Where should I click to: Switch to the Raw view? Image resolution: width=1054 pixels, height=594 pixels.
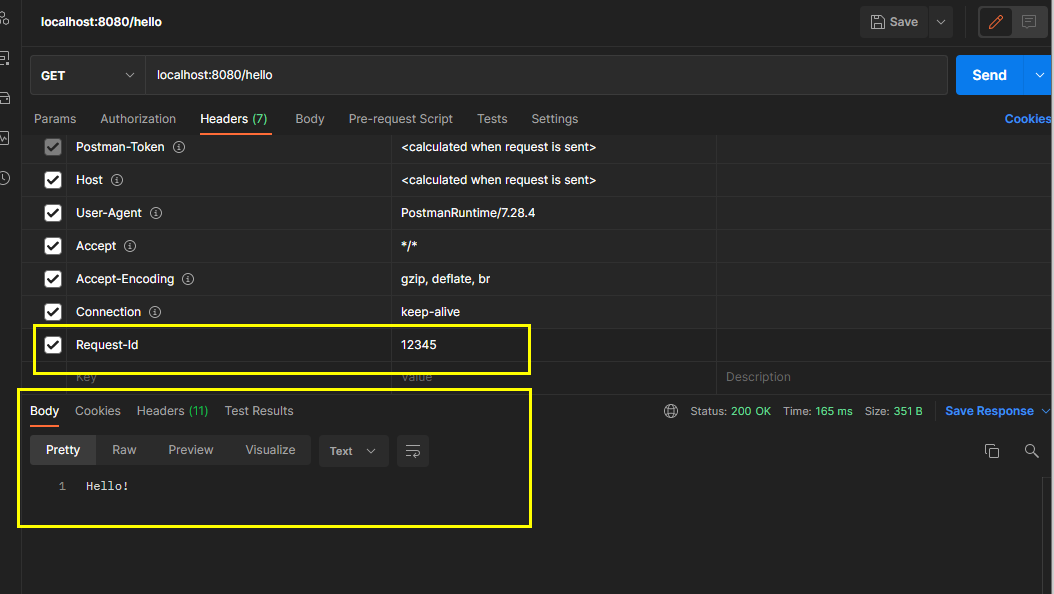point(124,450)
